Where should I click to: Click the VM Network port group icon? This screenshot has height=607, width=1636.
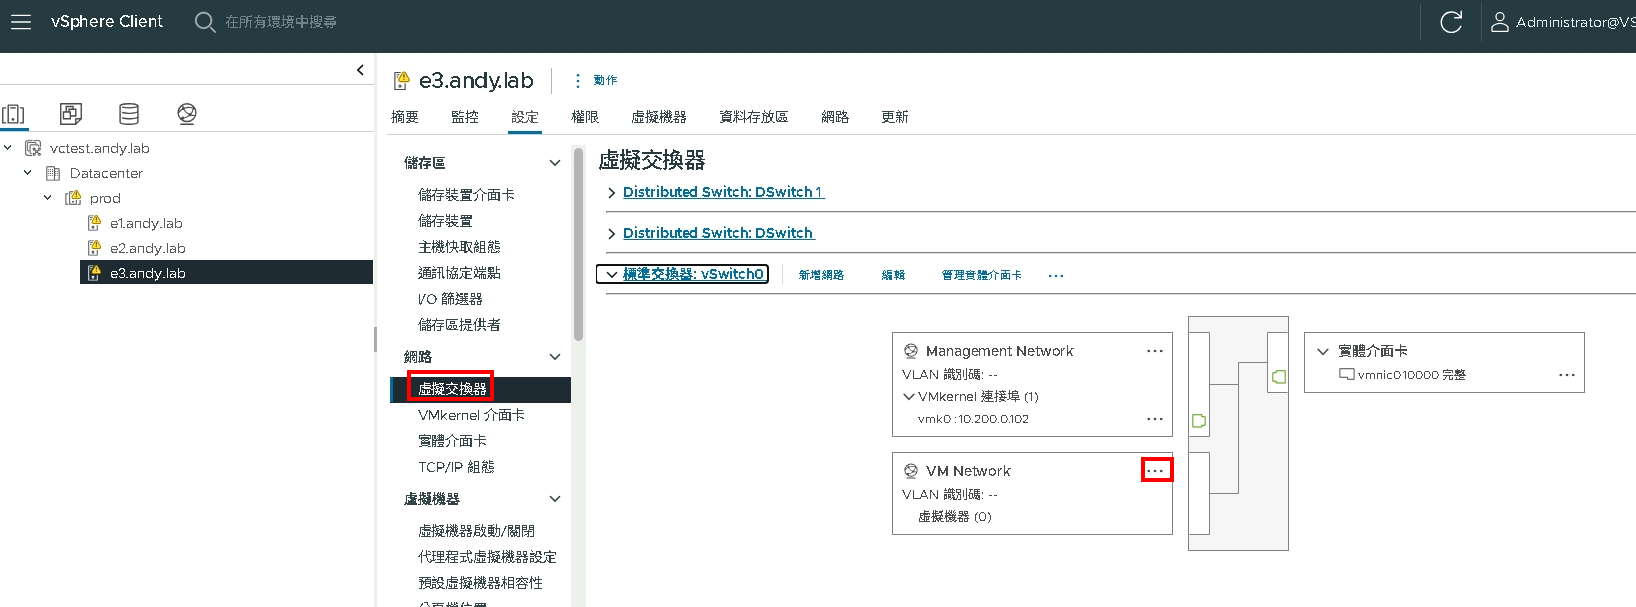(x=911, y=471)
